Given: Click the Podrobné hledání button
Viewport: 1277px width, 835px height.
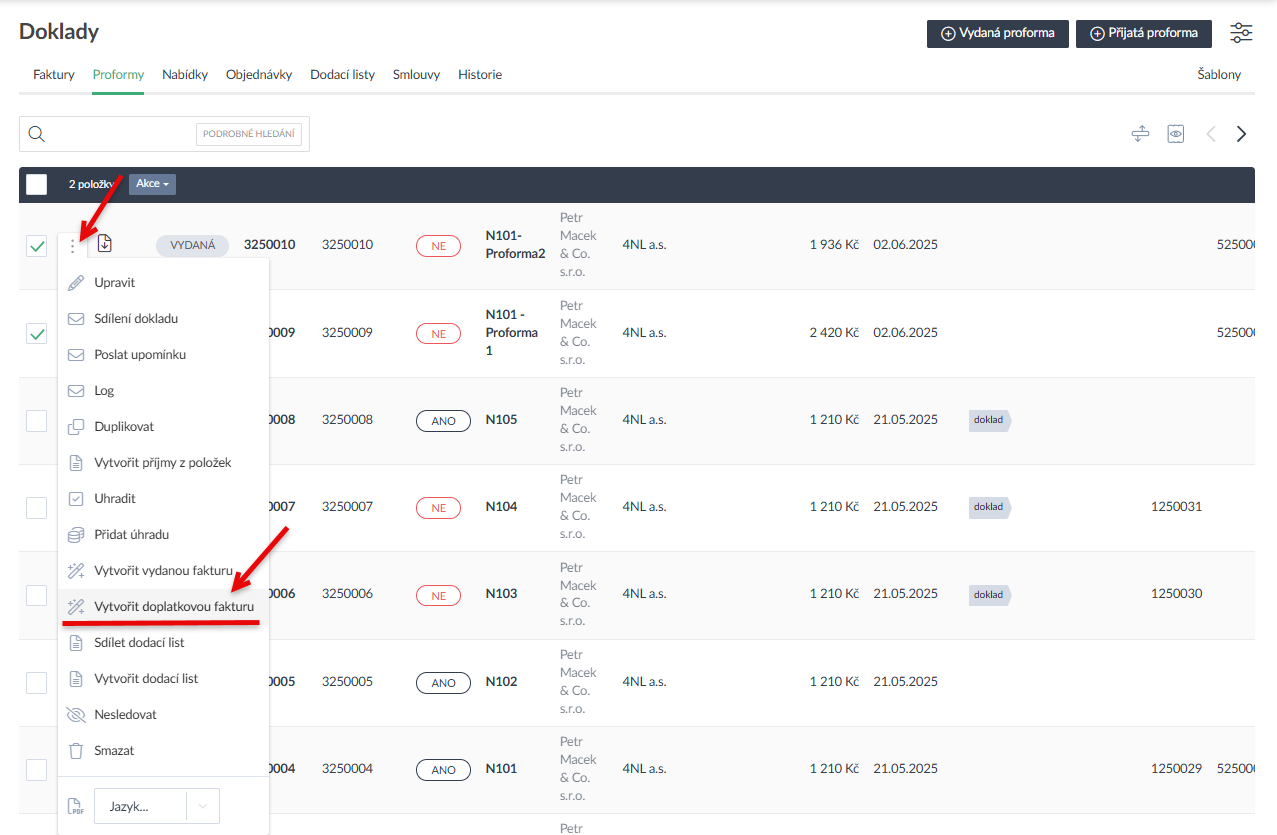Looking at the screenshot, I should click(249, 134).
